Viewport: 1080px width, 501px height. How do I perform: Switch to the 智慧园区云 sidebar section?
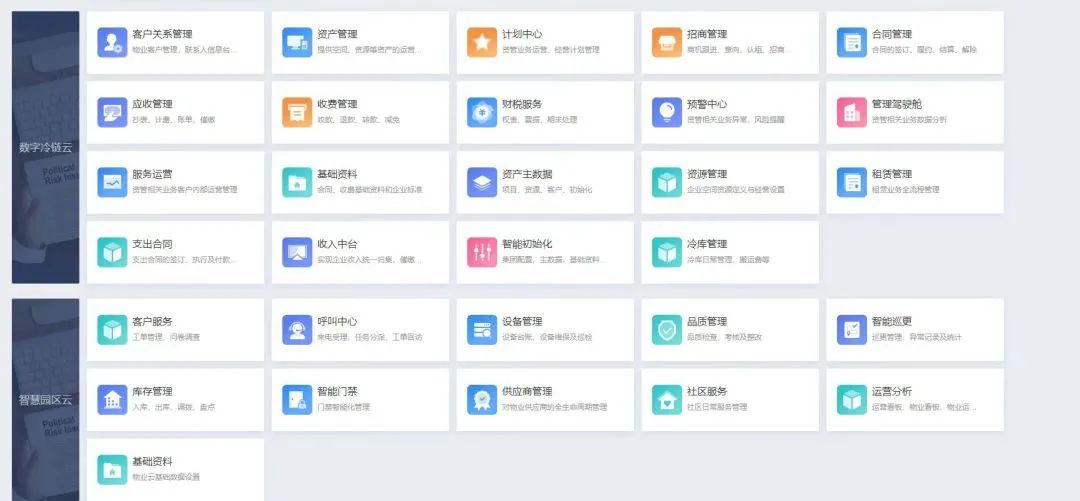tap(45, 400)
